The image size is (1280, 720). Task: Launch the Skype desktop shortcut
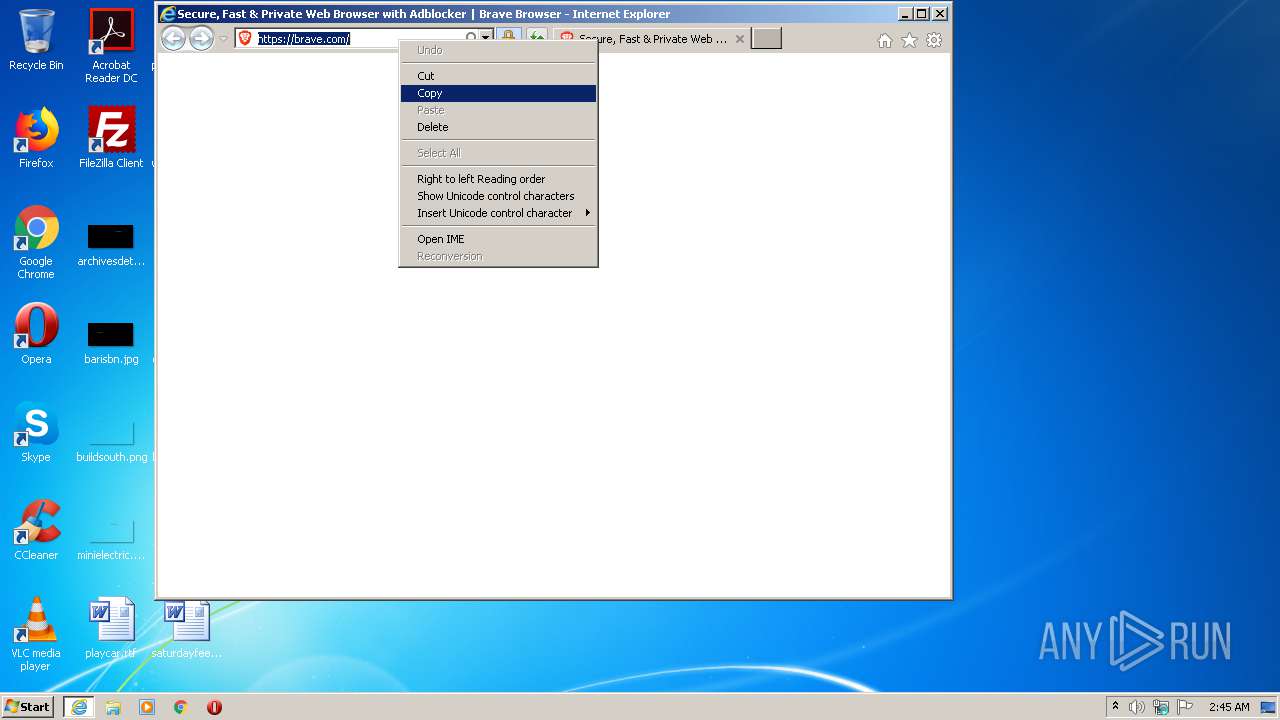[36, 432]
